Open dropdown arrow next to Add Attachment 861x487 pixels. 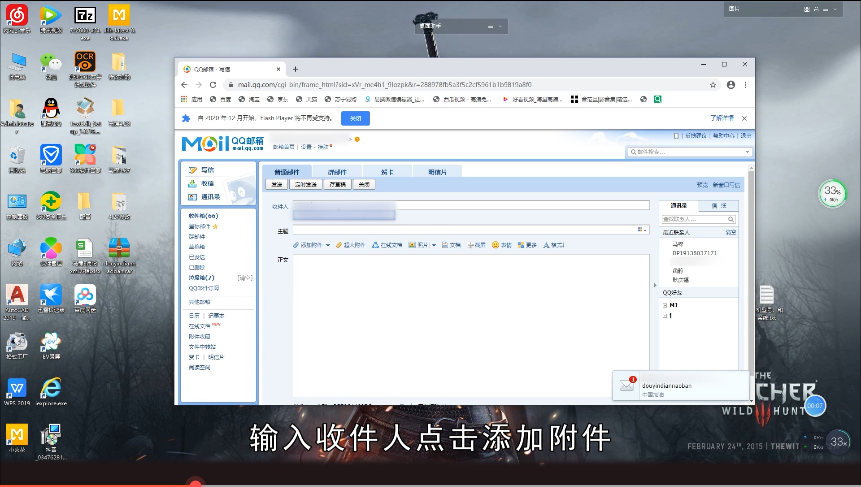coord(328,245)
